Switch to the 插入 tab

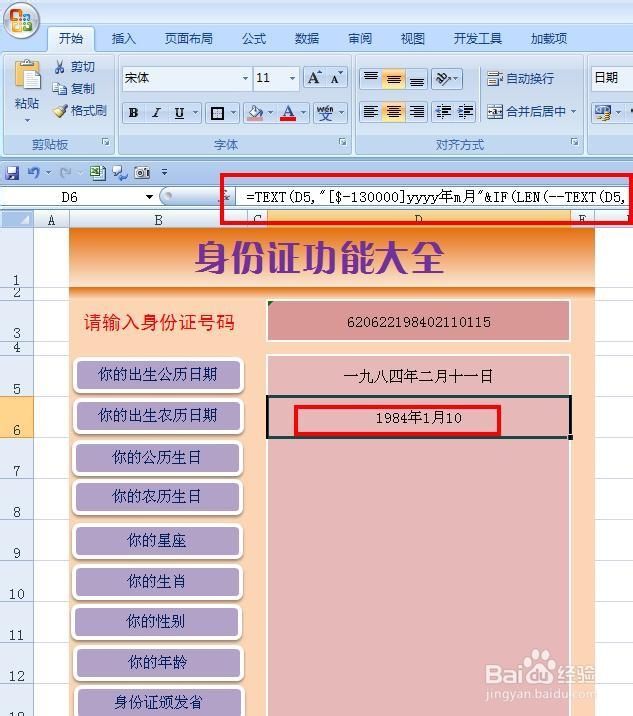(x=124, y=38)
